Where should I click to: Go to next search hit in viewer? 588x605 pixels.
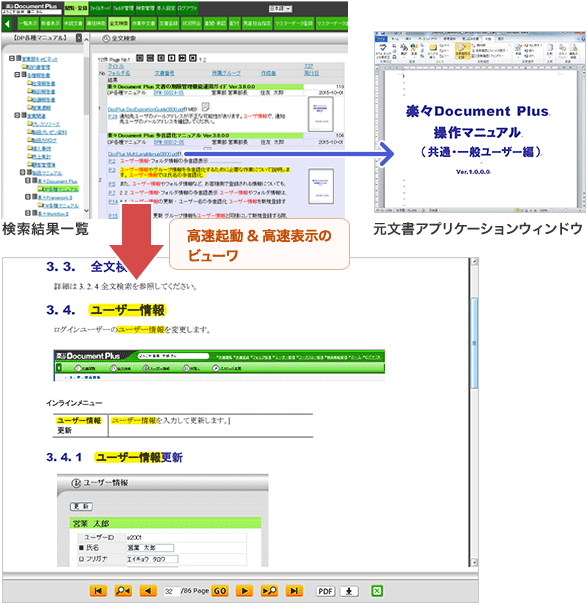click(x=269, y=591)
